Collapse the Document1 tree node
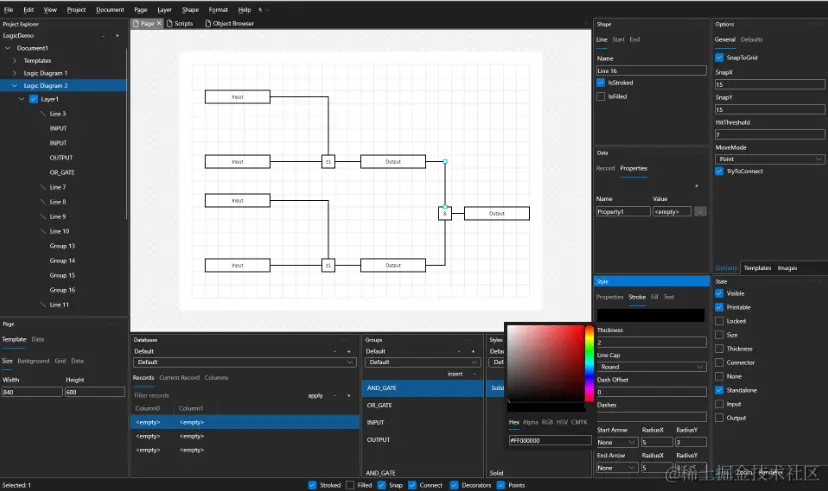 click(8, 48)
